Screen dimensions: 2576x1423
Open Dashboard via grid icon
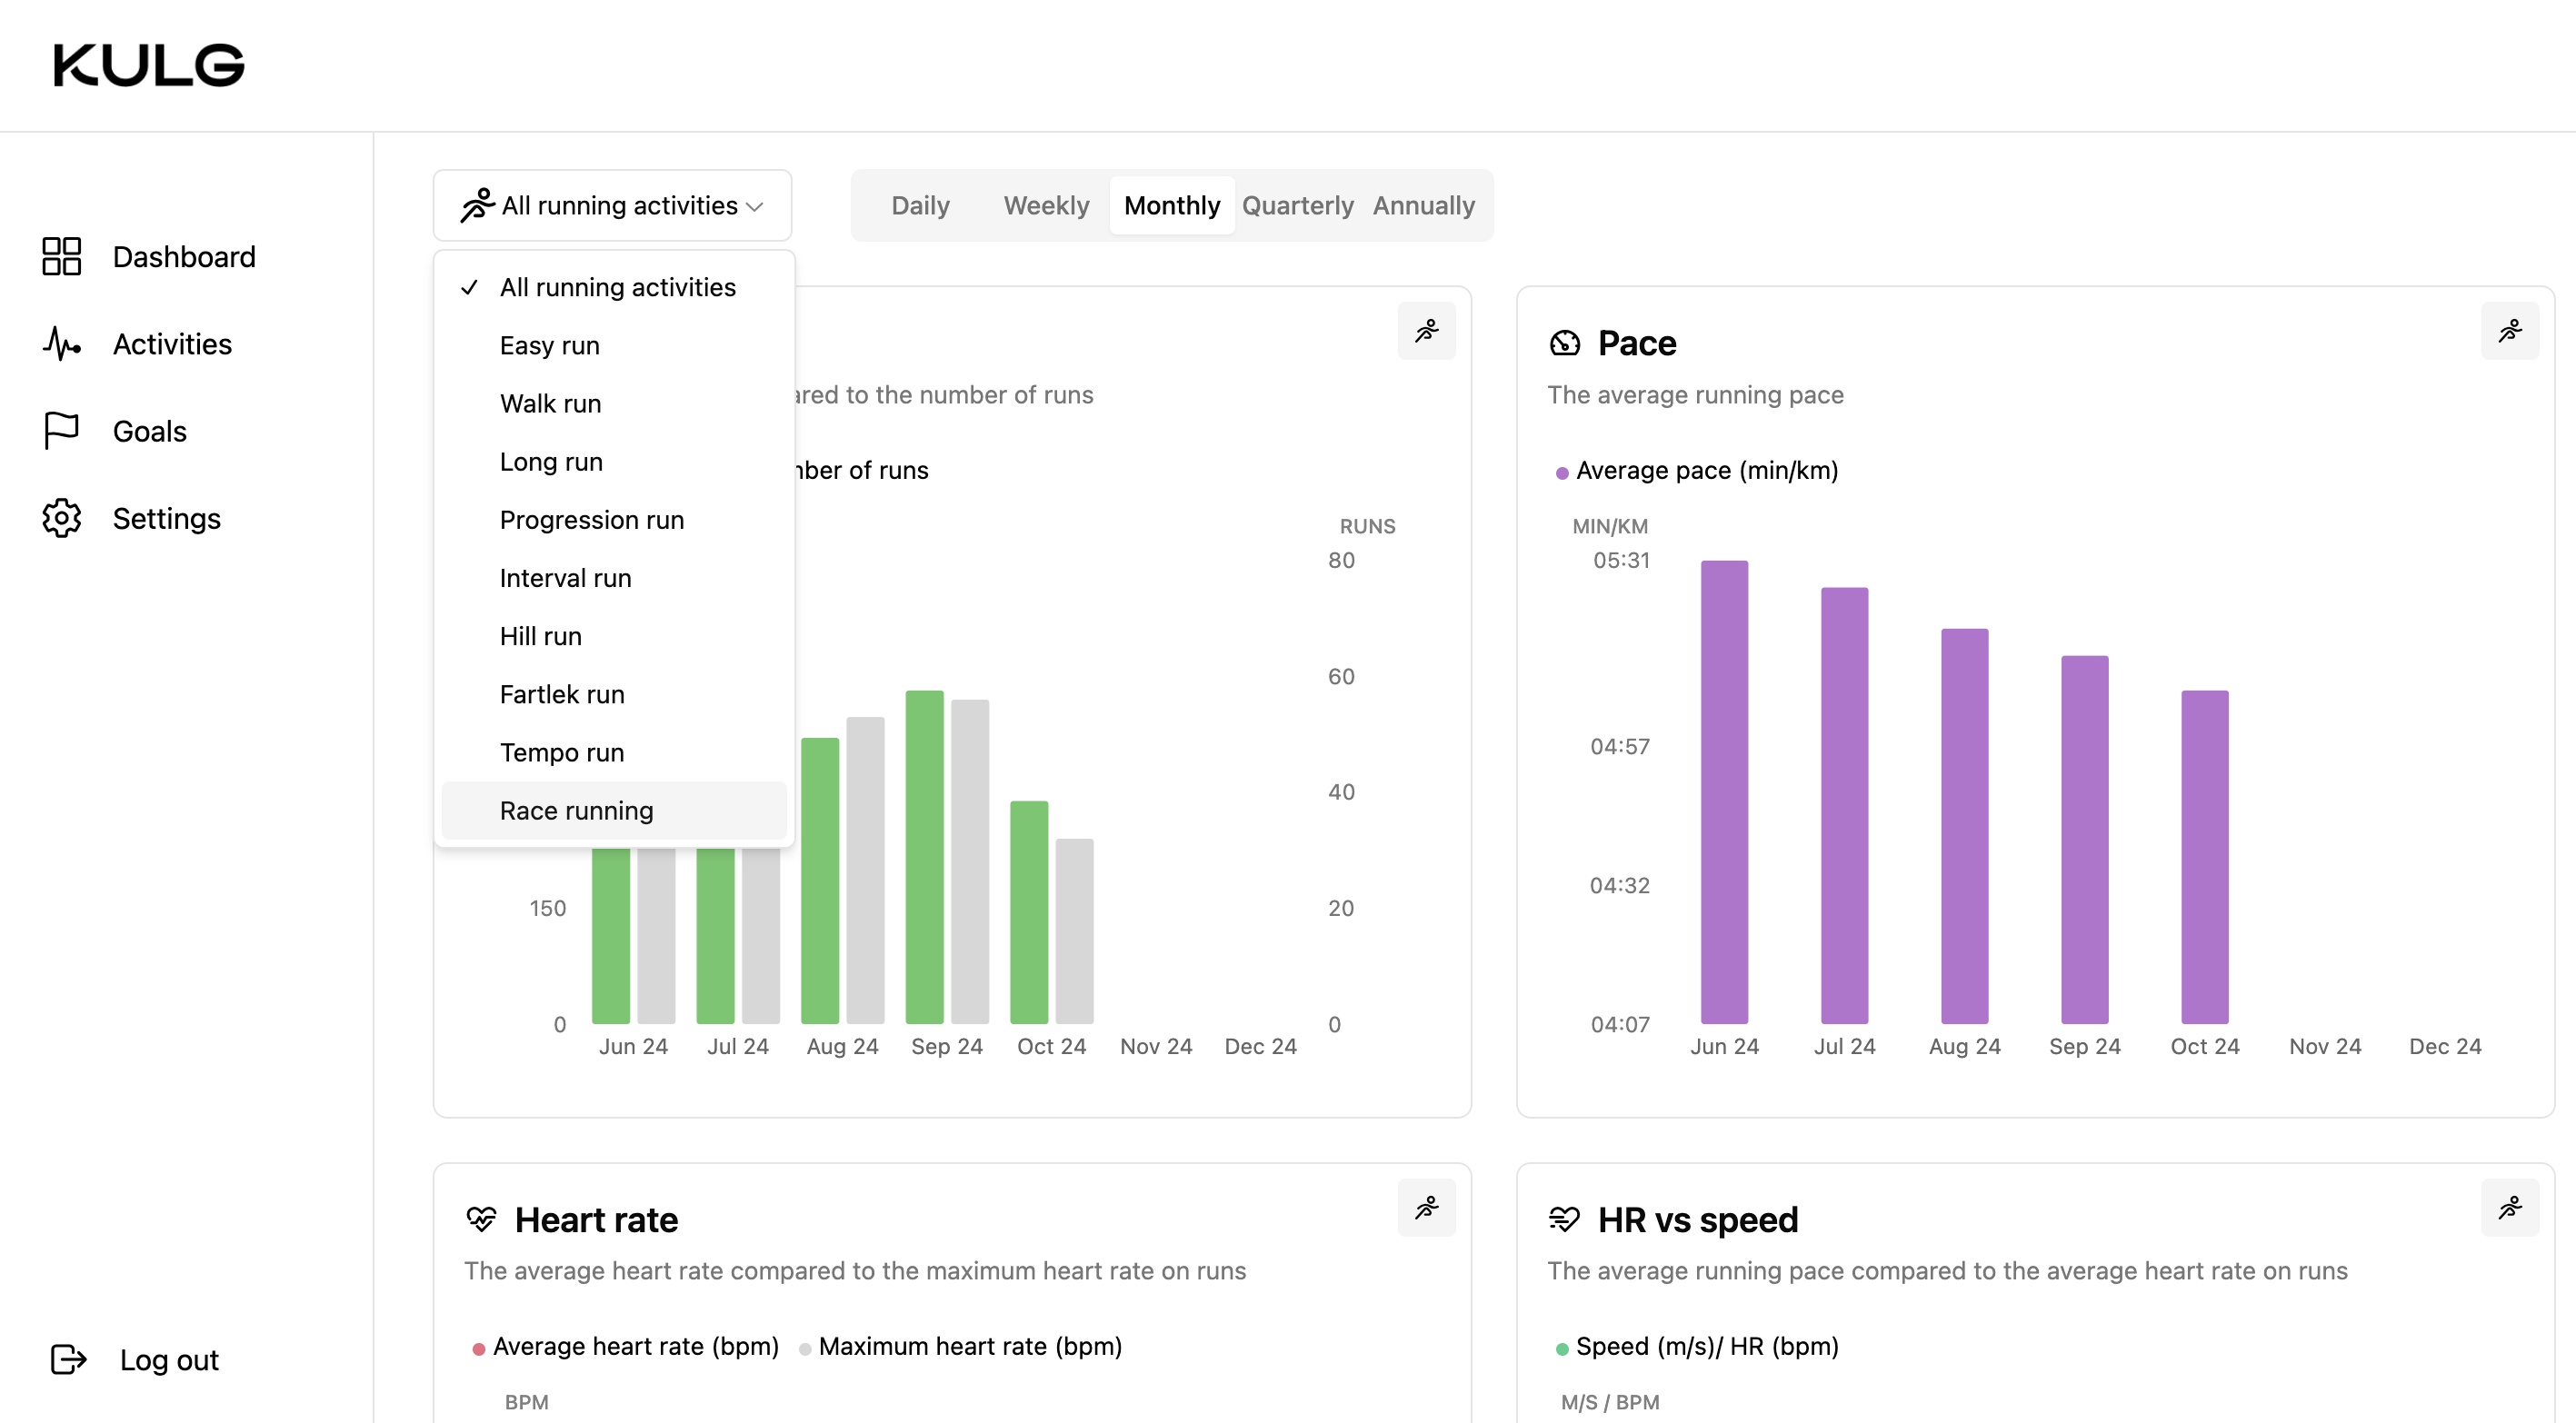point(62,257)
